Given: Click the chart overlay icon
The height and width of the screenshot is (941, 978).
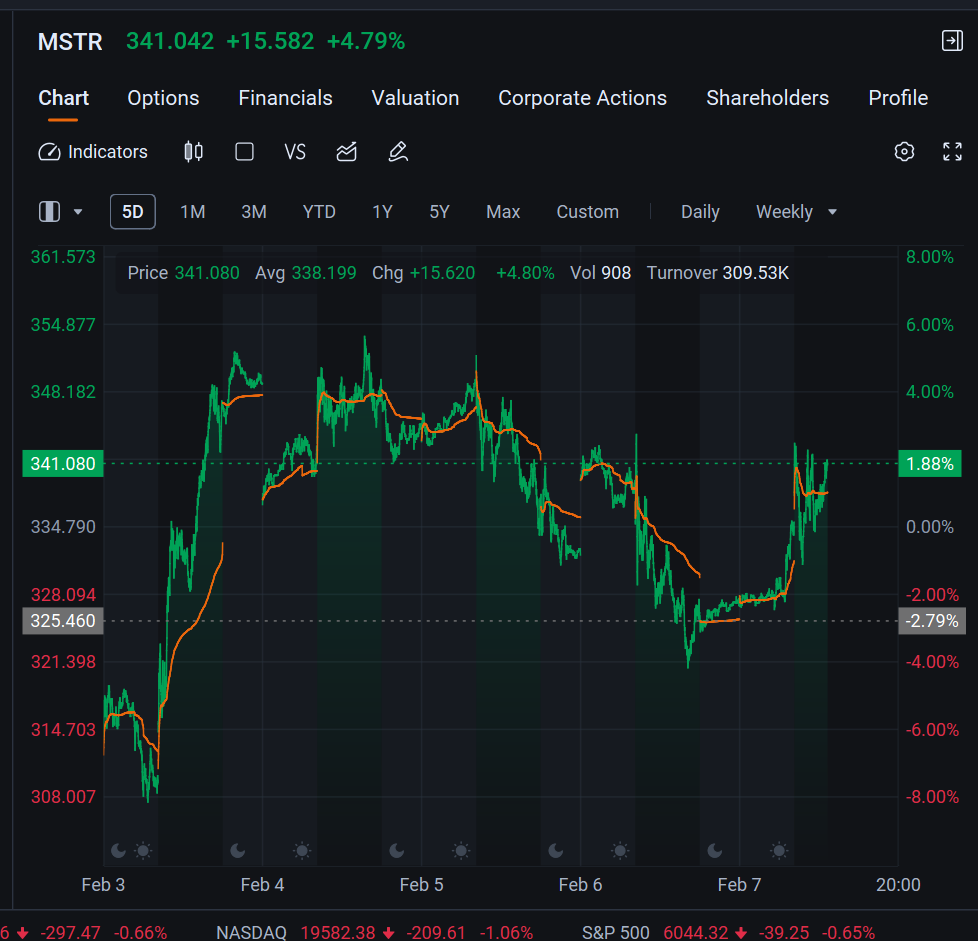Looking at the screenshot, I should (x=347, y=152).
